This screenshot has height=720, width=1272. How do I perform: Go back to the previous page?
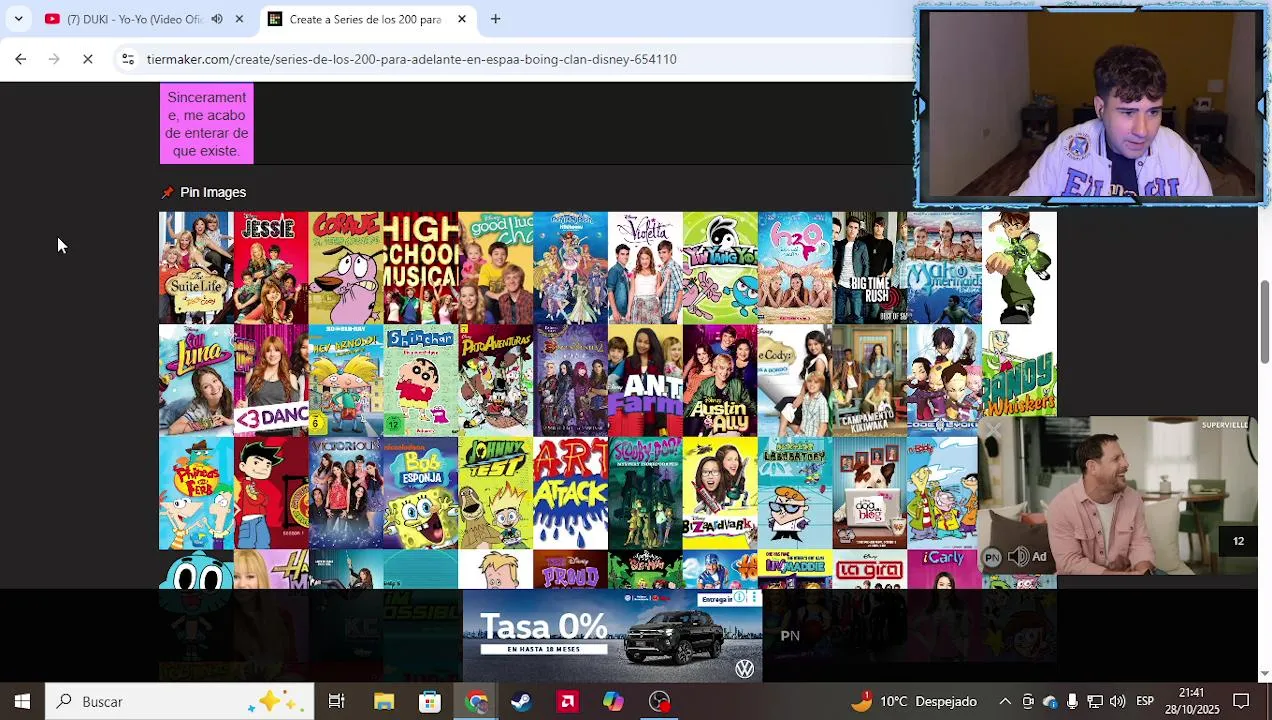point(20,59)
